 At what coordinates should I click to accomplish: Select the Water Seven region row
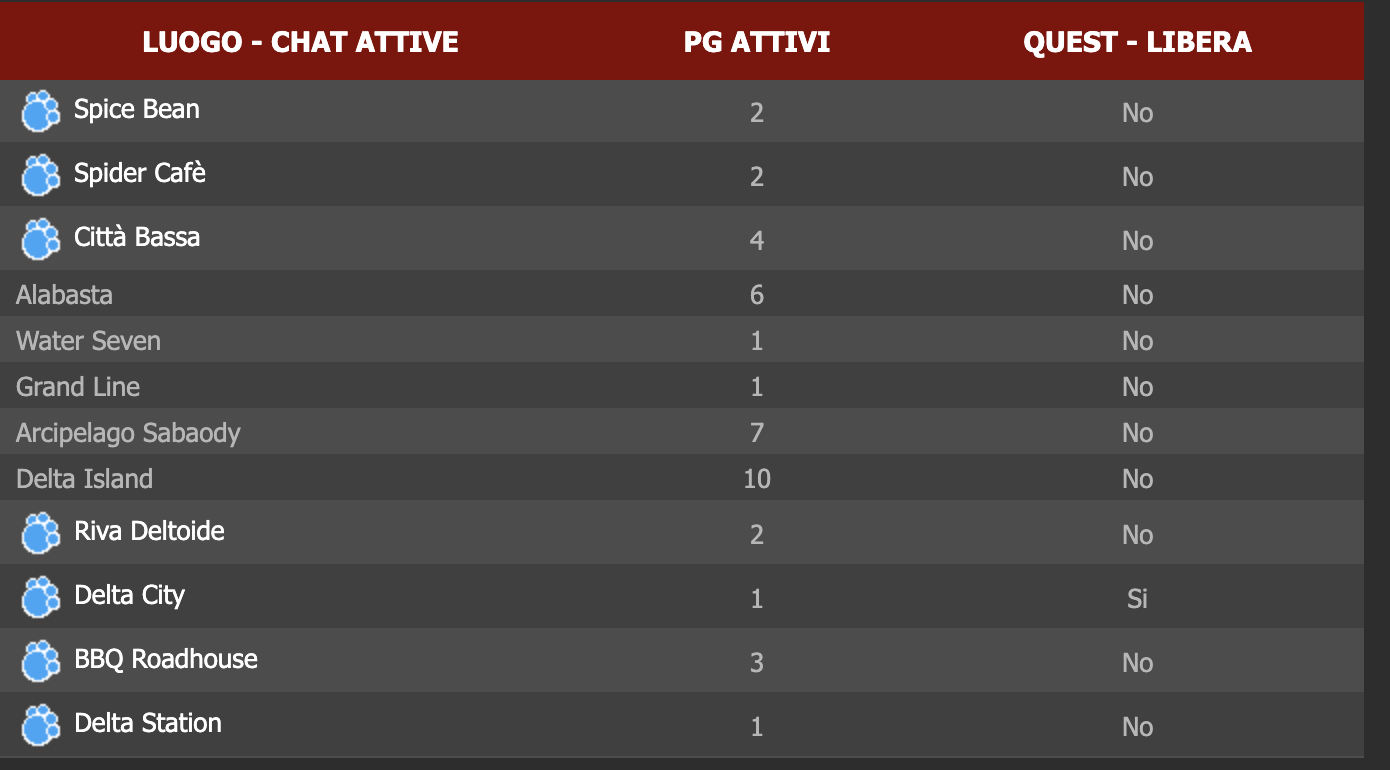682,340
